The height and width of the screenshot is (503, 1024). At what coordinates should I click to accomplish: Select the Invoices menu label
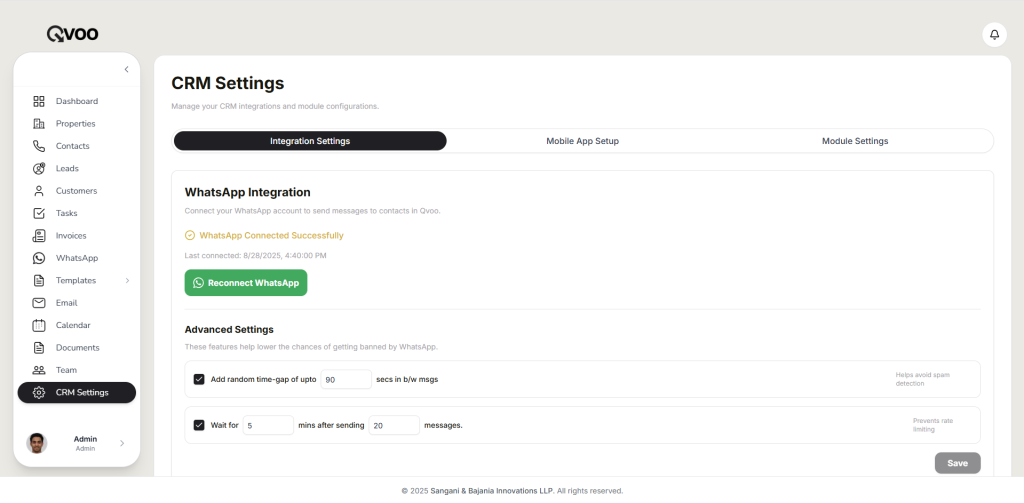click(x=71, y=236)
